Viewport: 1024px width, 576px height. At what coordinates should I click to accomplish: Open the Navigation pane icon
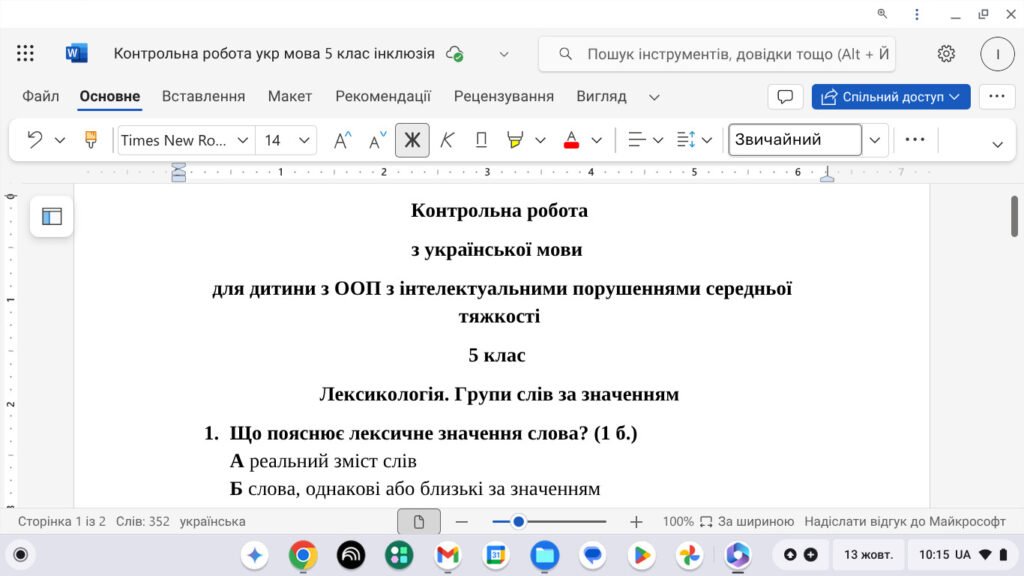point(51,216)
